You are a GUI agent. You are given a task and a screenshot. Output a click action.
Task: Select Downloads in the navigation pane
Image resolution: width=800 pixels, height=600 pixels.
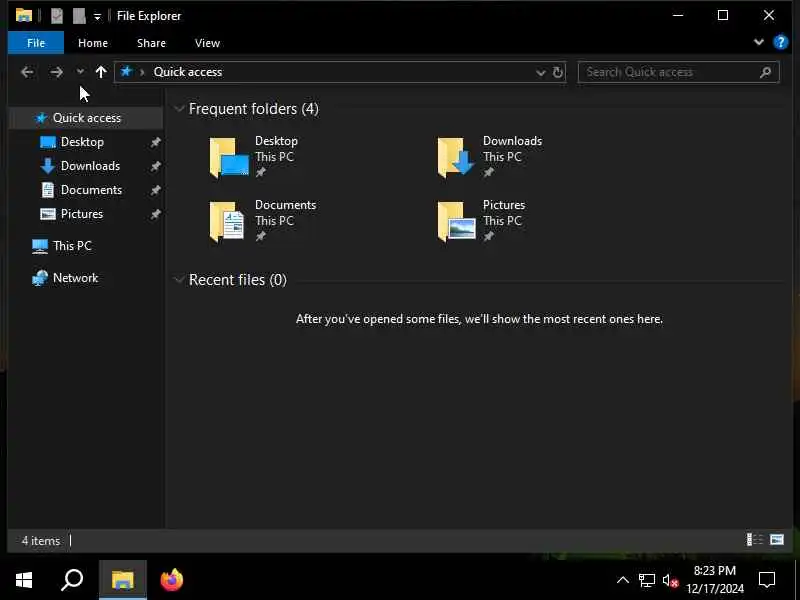click(x=90, y=166)
